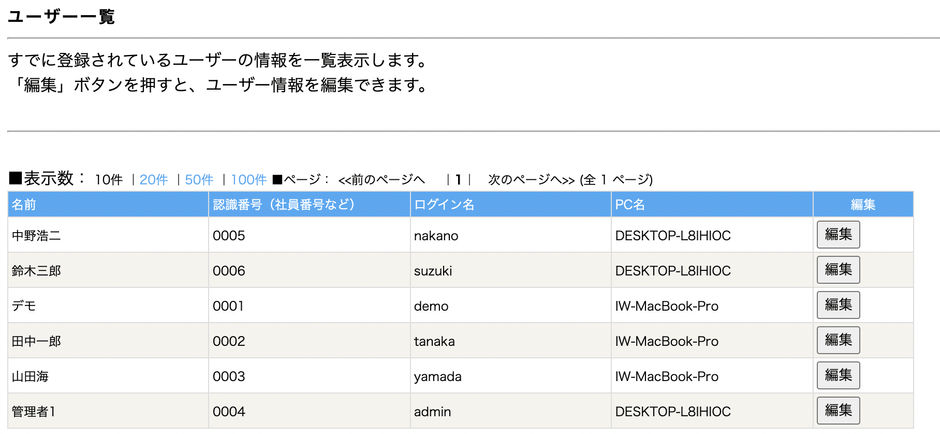The height and width of the screenshot is (434, 940).
Task: Click the 名前 column header
Action: click(24, 205)
